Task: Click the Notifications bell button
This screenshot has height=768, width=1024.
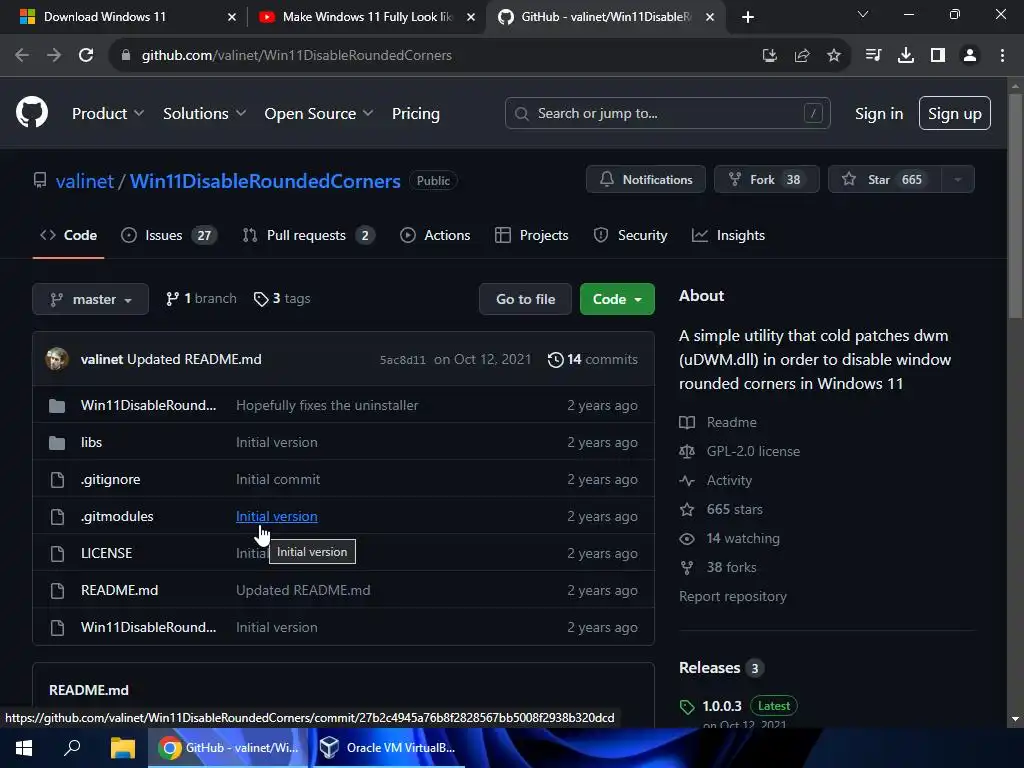Action: pos(645,180)
